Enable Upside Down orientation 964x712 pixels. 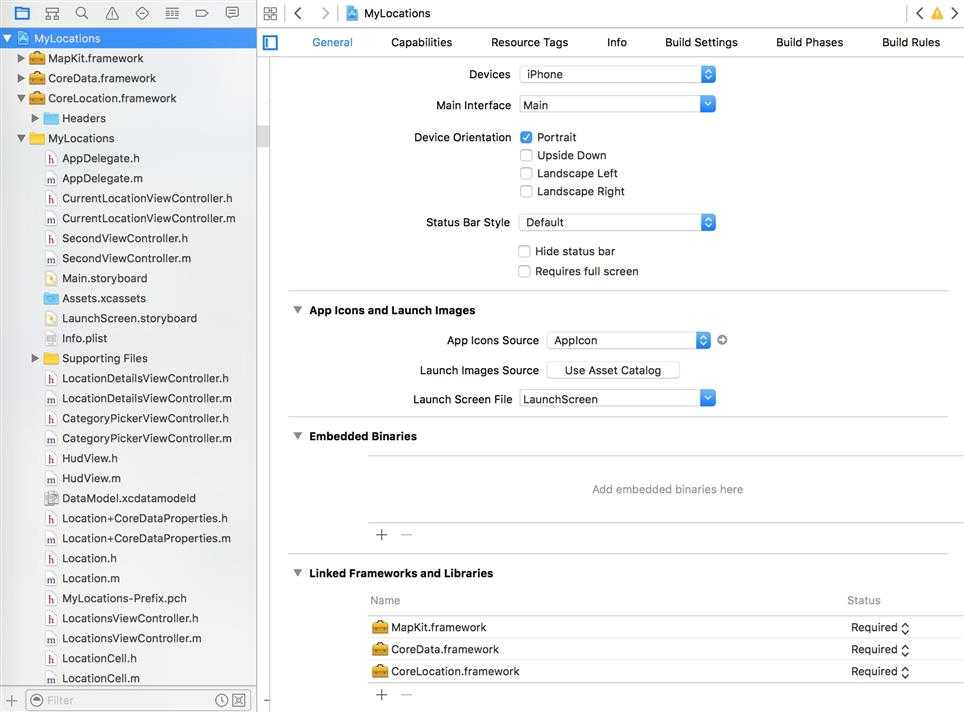tap(526, 156)
